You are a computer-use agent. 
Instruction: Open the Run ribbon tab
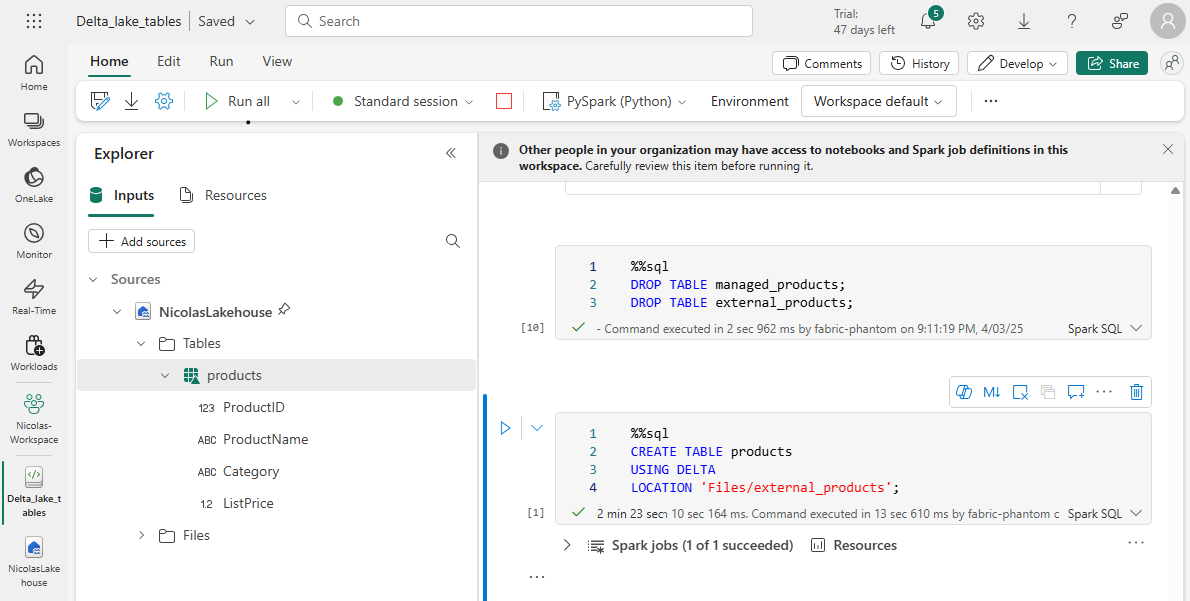coord(221,61)
